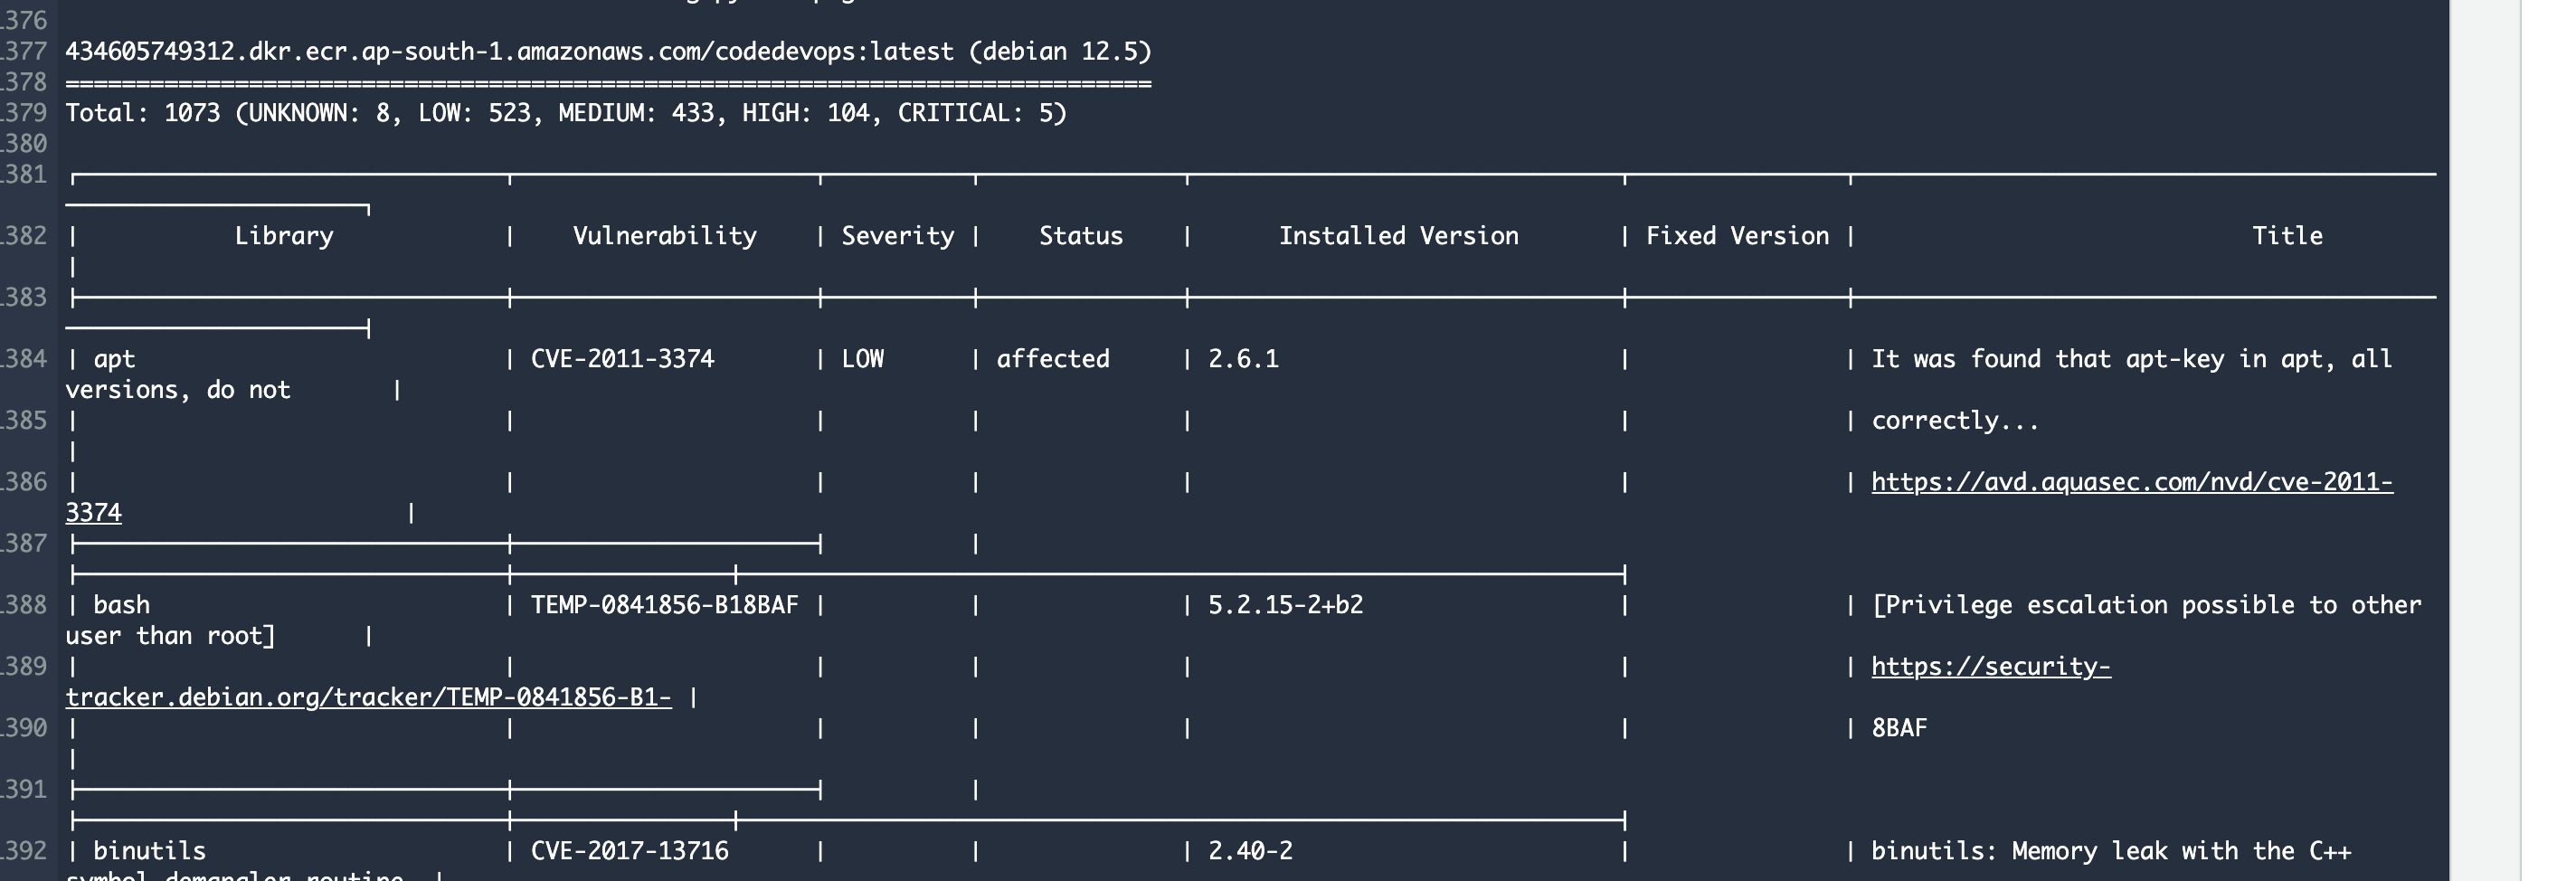Click the Privilege escalation title text
This screenshot has height=881, width=2576.
2146,605
